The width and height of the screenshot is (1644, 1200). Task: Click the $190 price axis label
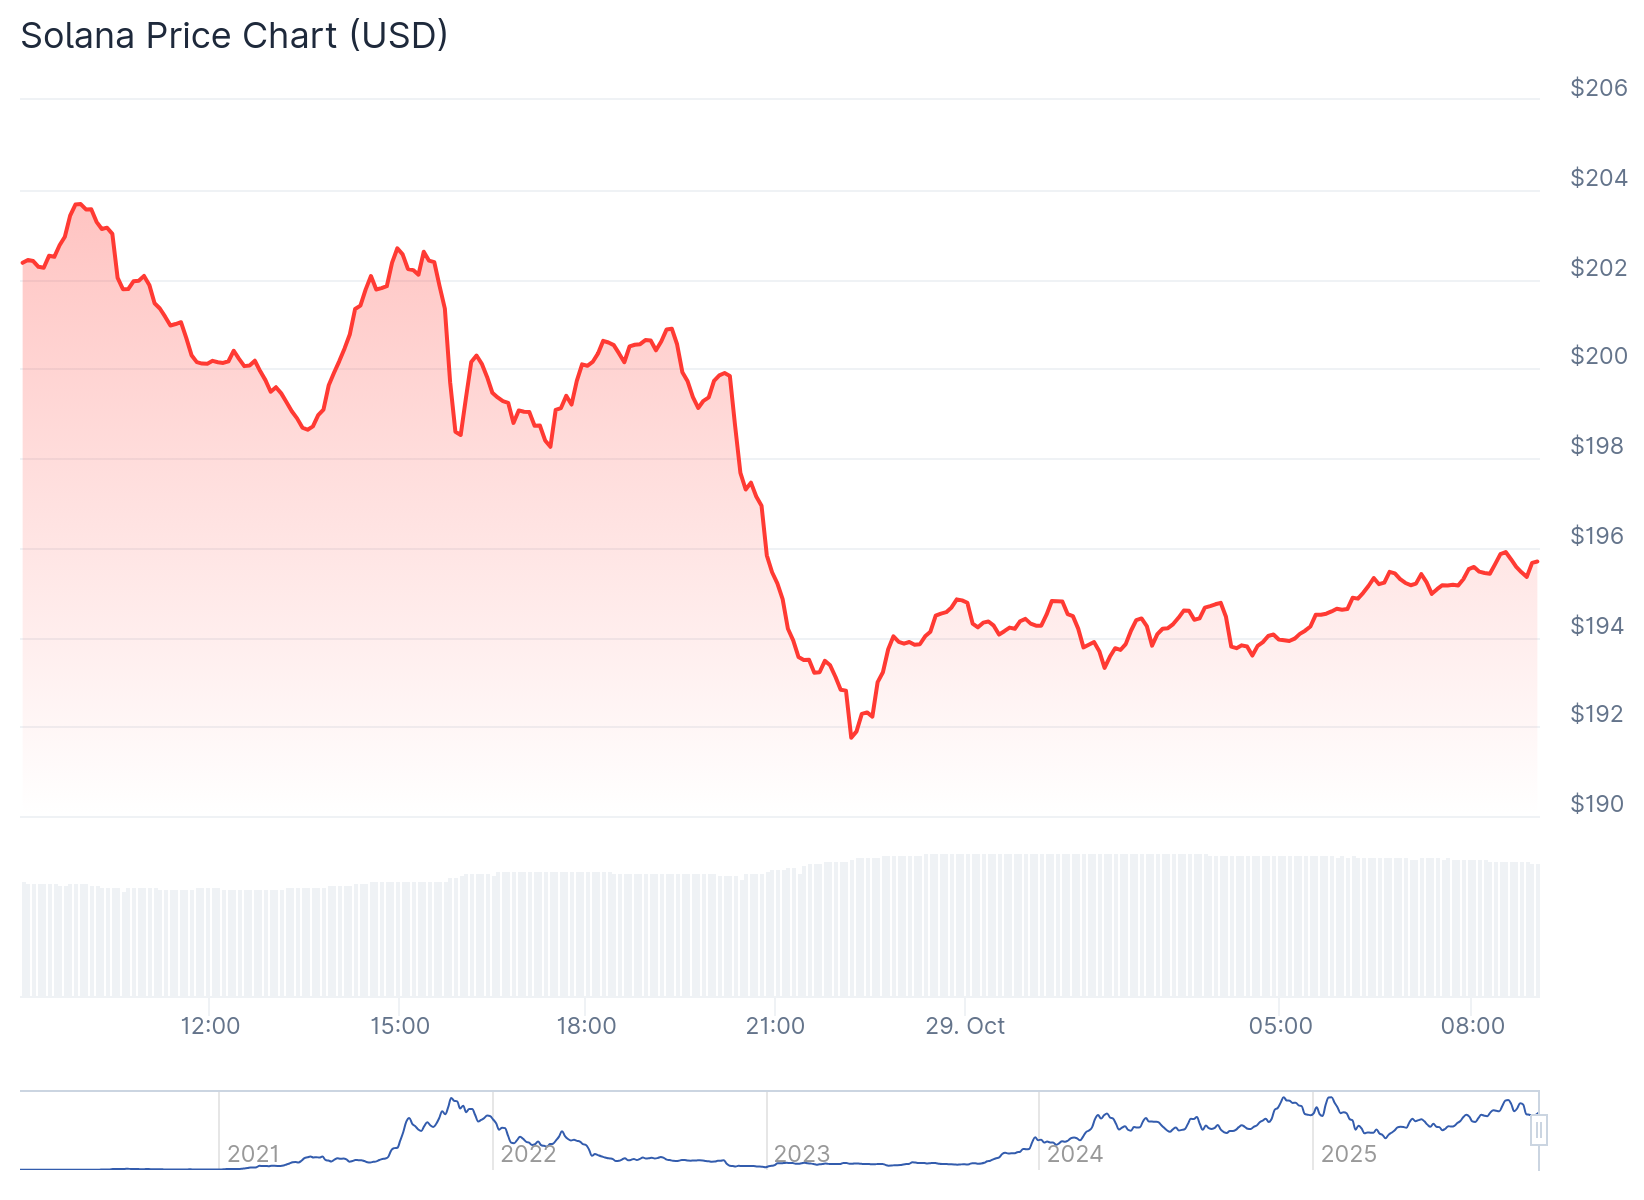coord(1599,804)
